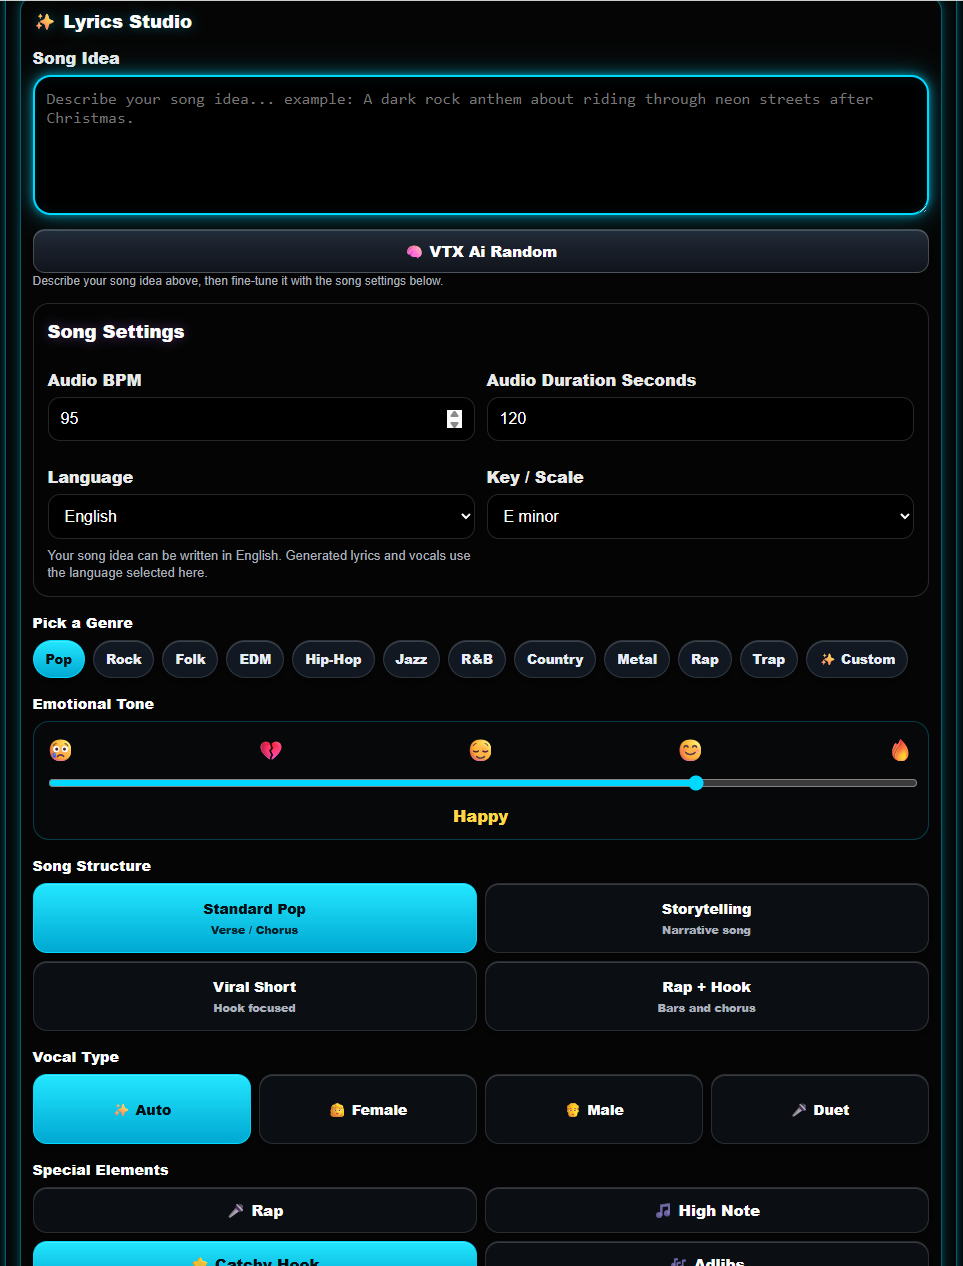963x1266 pixels.
Task: Click the Emotional Tone slider handle
Action: coord(696,783)
